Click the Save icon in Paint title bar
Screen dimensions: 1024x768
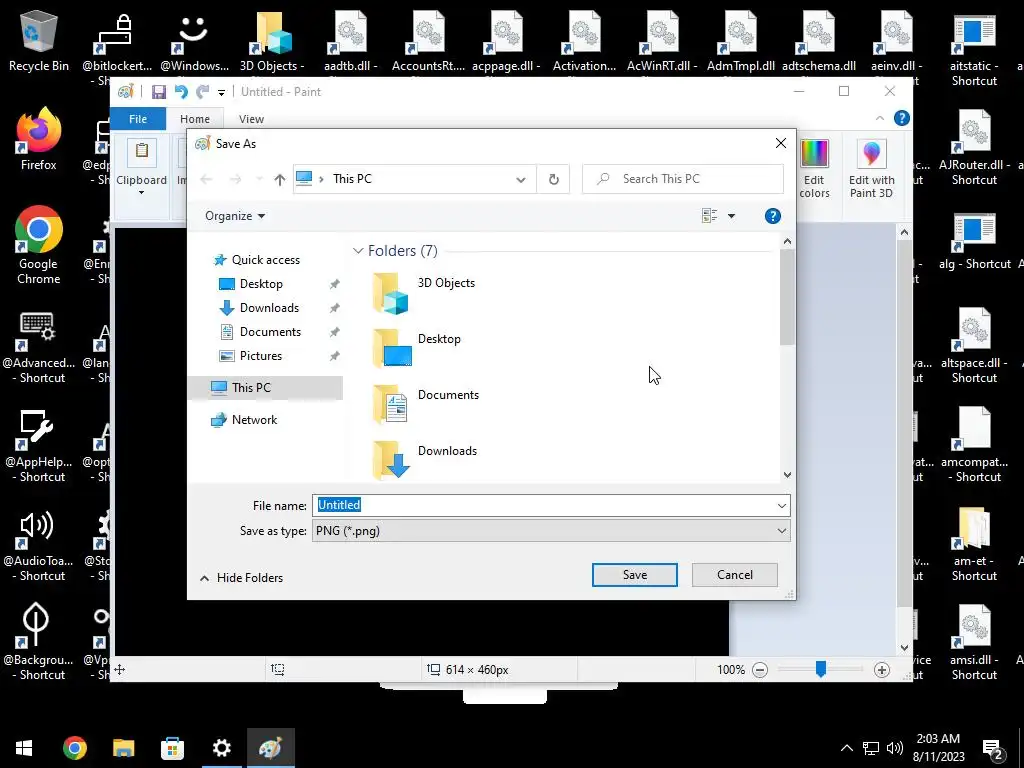[x=159, y=92]
